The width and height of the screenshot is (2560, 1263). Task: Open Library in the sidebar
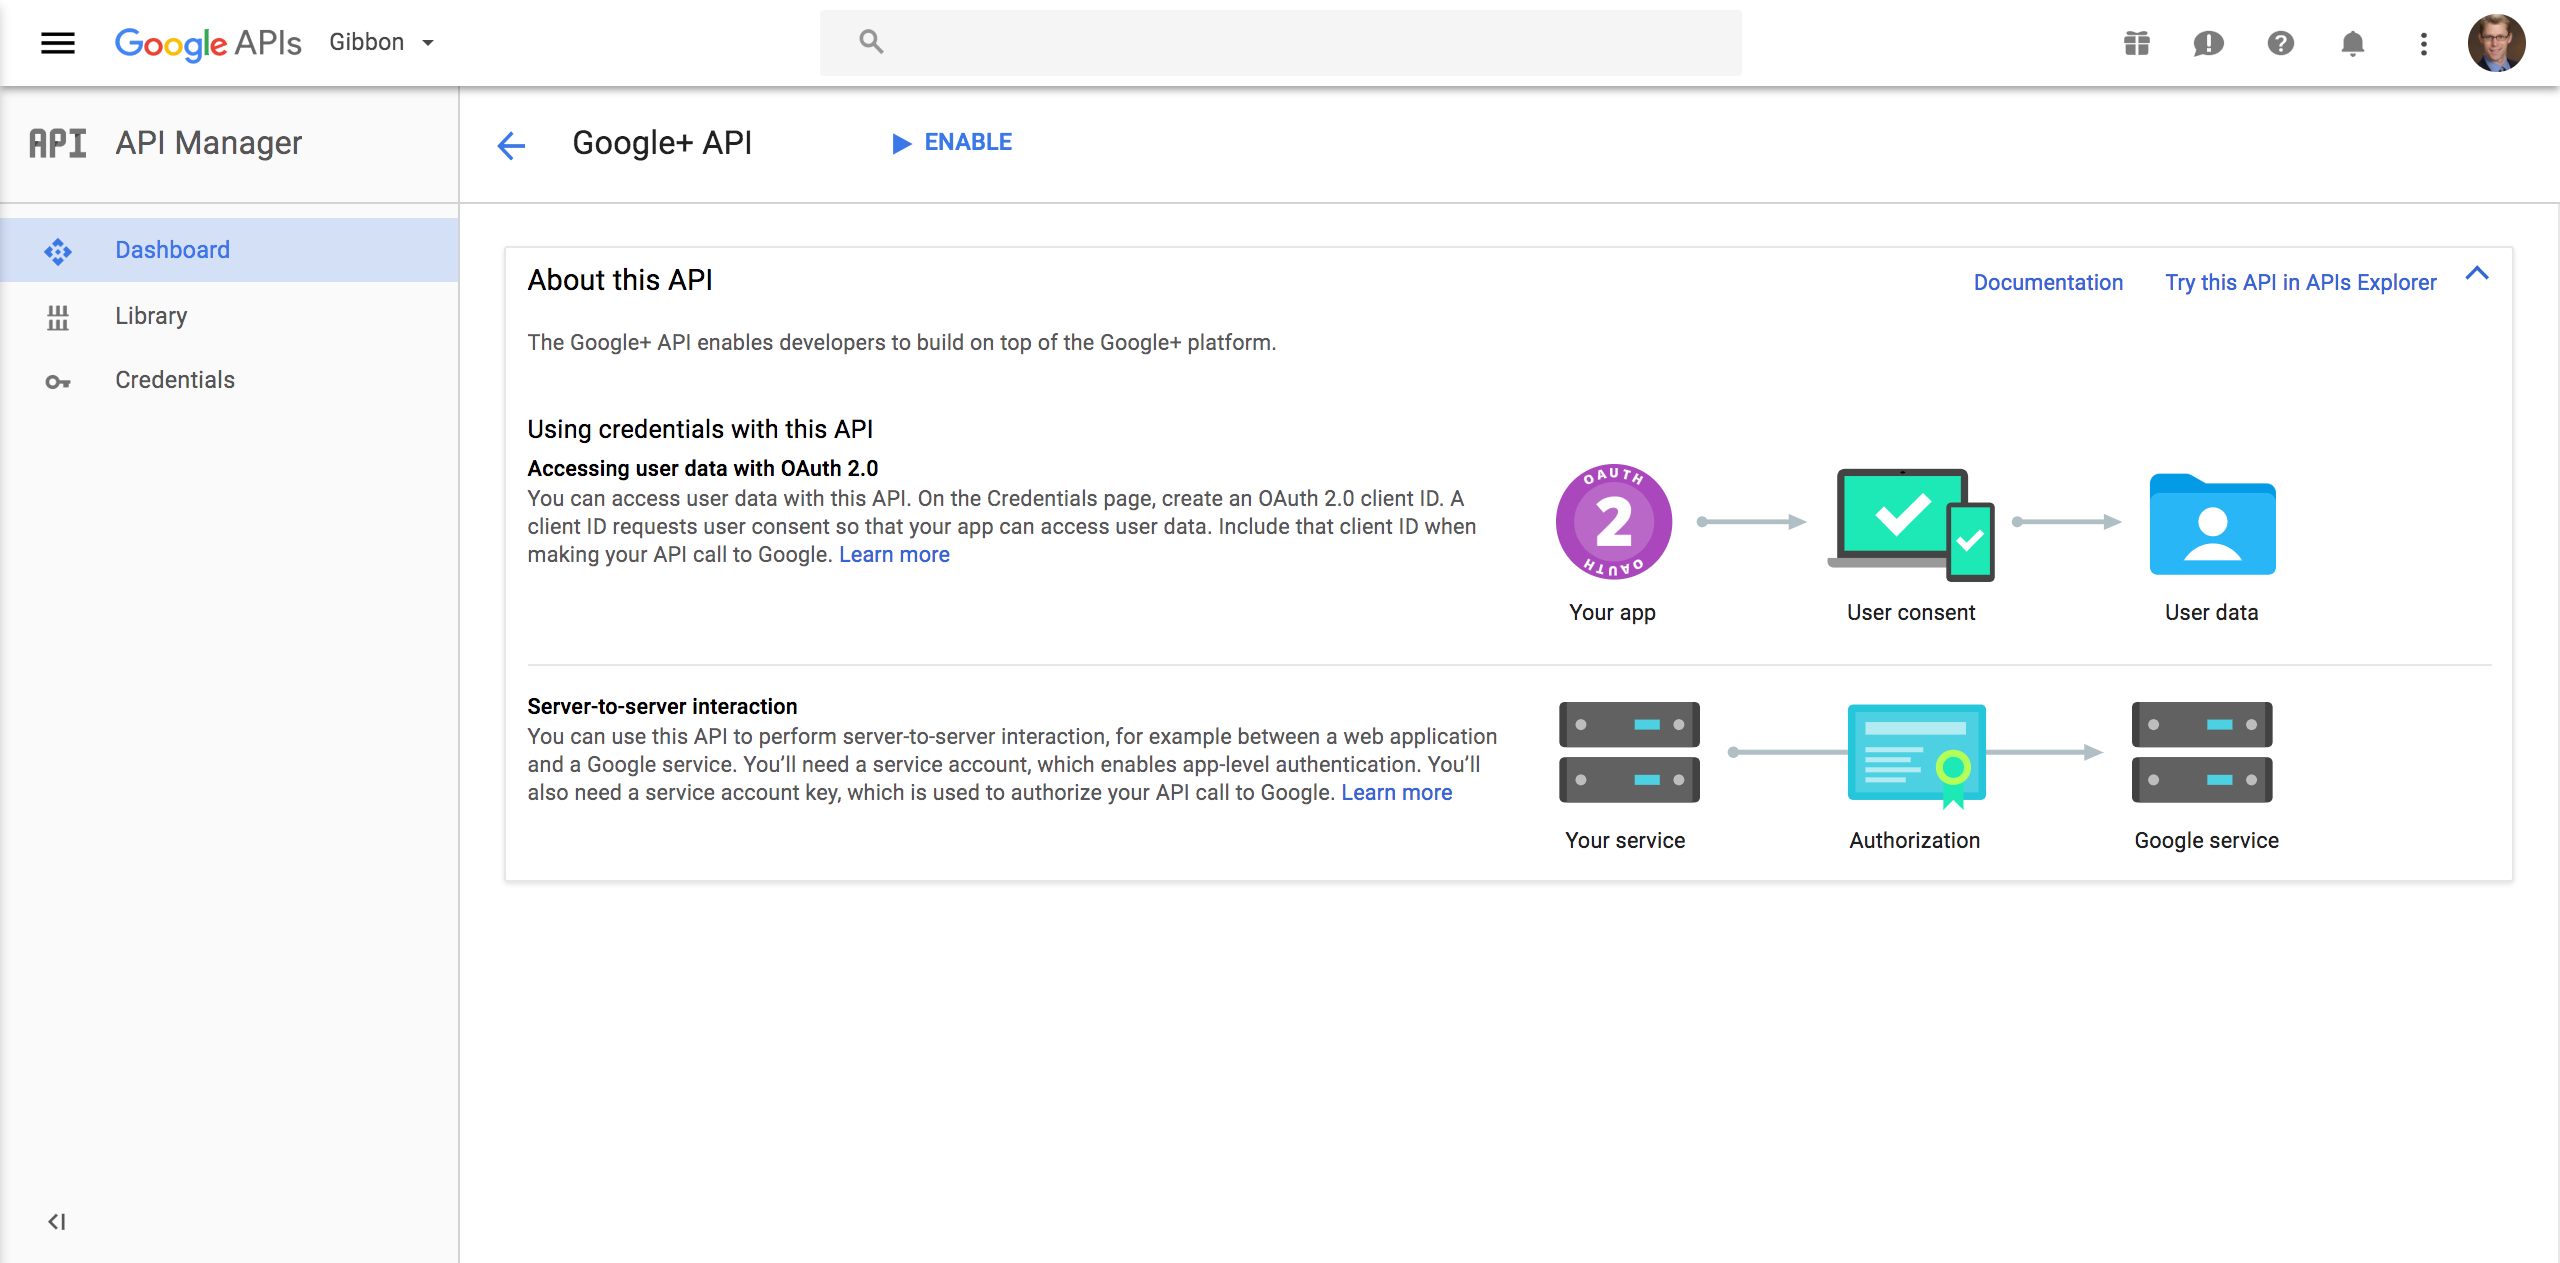[x=229, y=316]
